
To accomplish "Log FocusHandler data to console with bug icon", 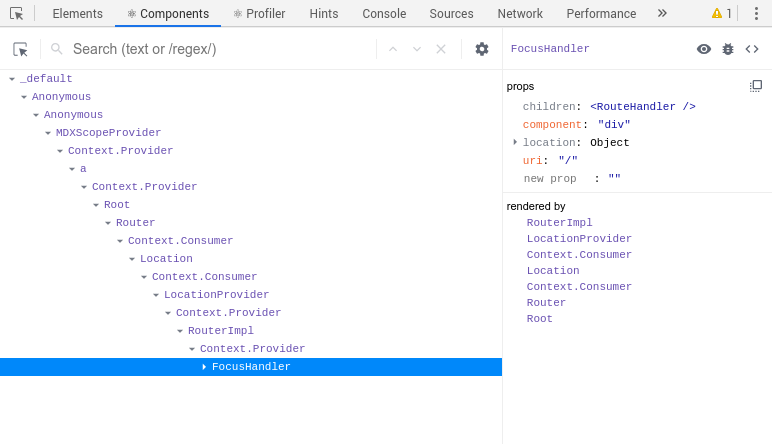I will [728, 49].
